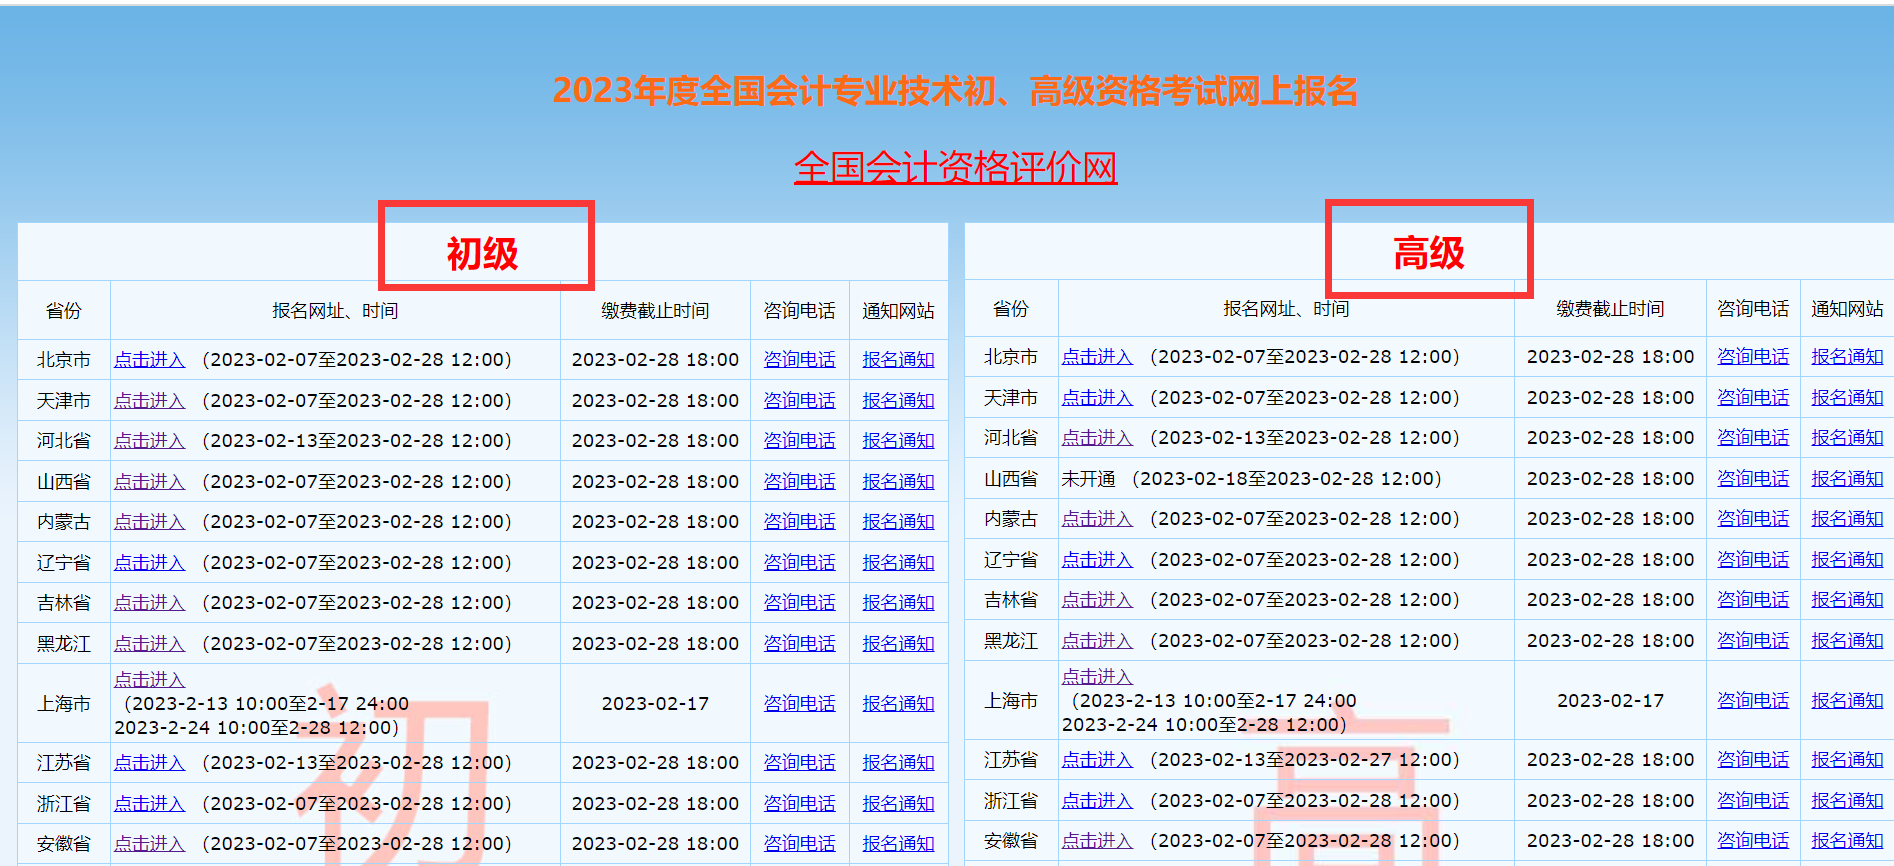Open 咨询电话 for 北京市 in 高级 table
The image size is (1894, 866).
(1753, 357)
